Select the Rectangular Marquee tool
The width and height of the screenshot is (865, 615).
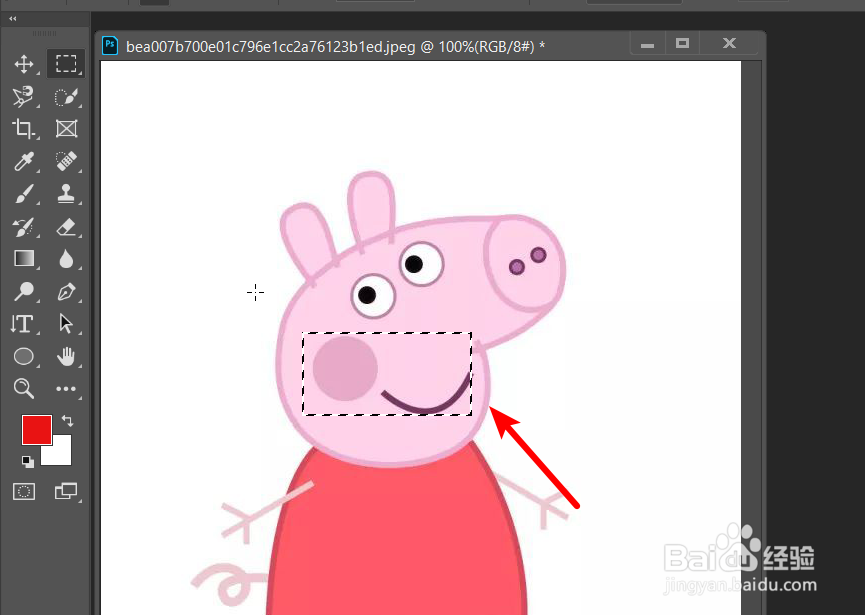coord(66,64)
